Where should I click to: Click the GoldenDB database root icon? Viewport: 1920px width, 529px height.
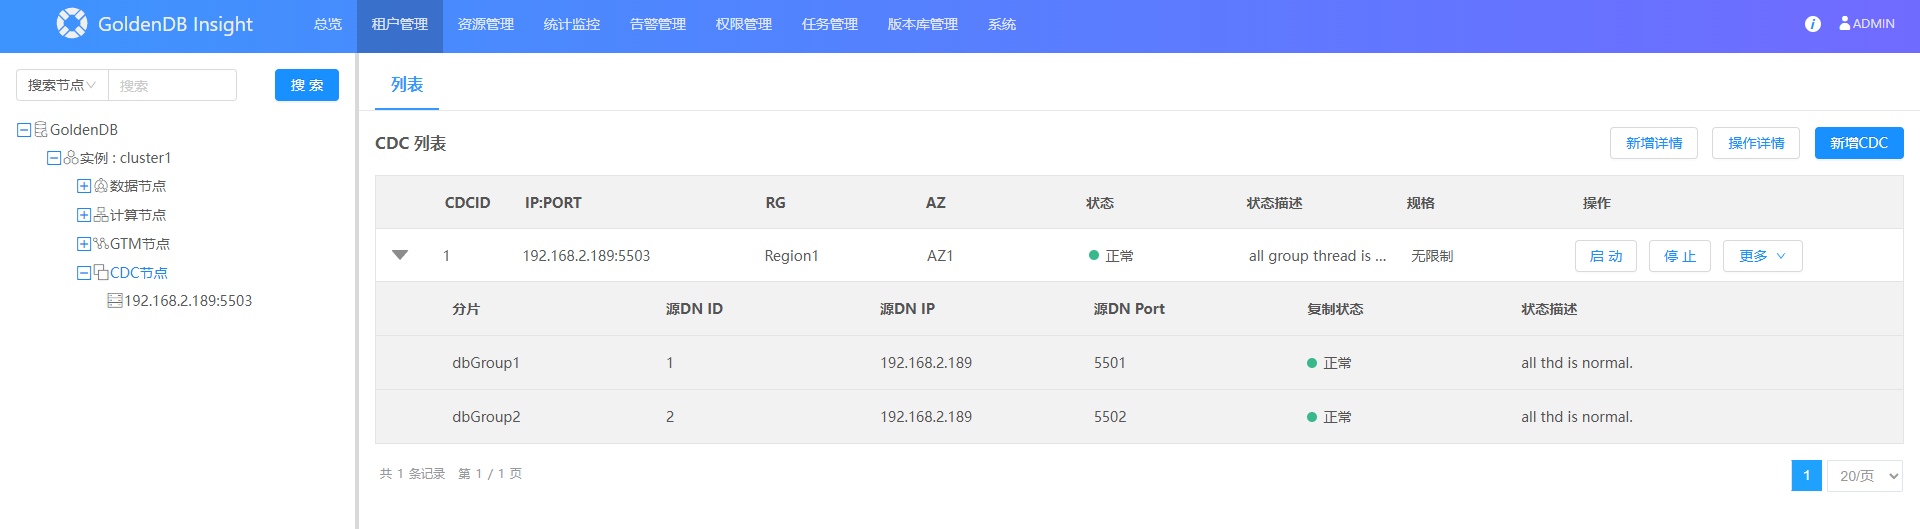click(x=41, y=130)
